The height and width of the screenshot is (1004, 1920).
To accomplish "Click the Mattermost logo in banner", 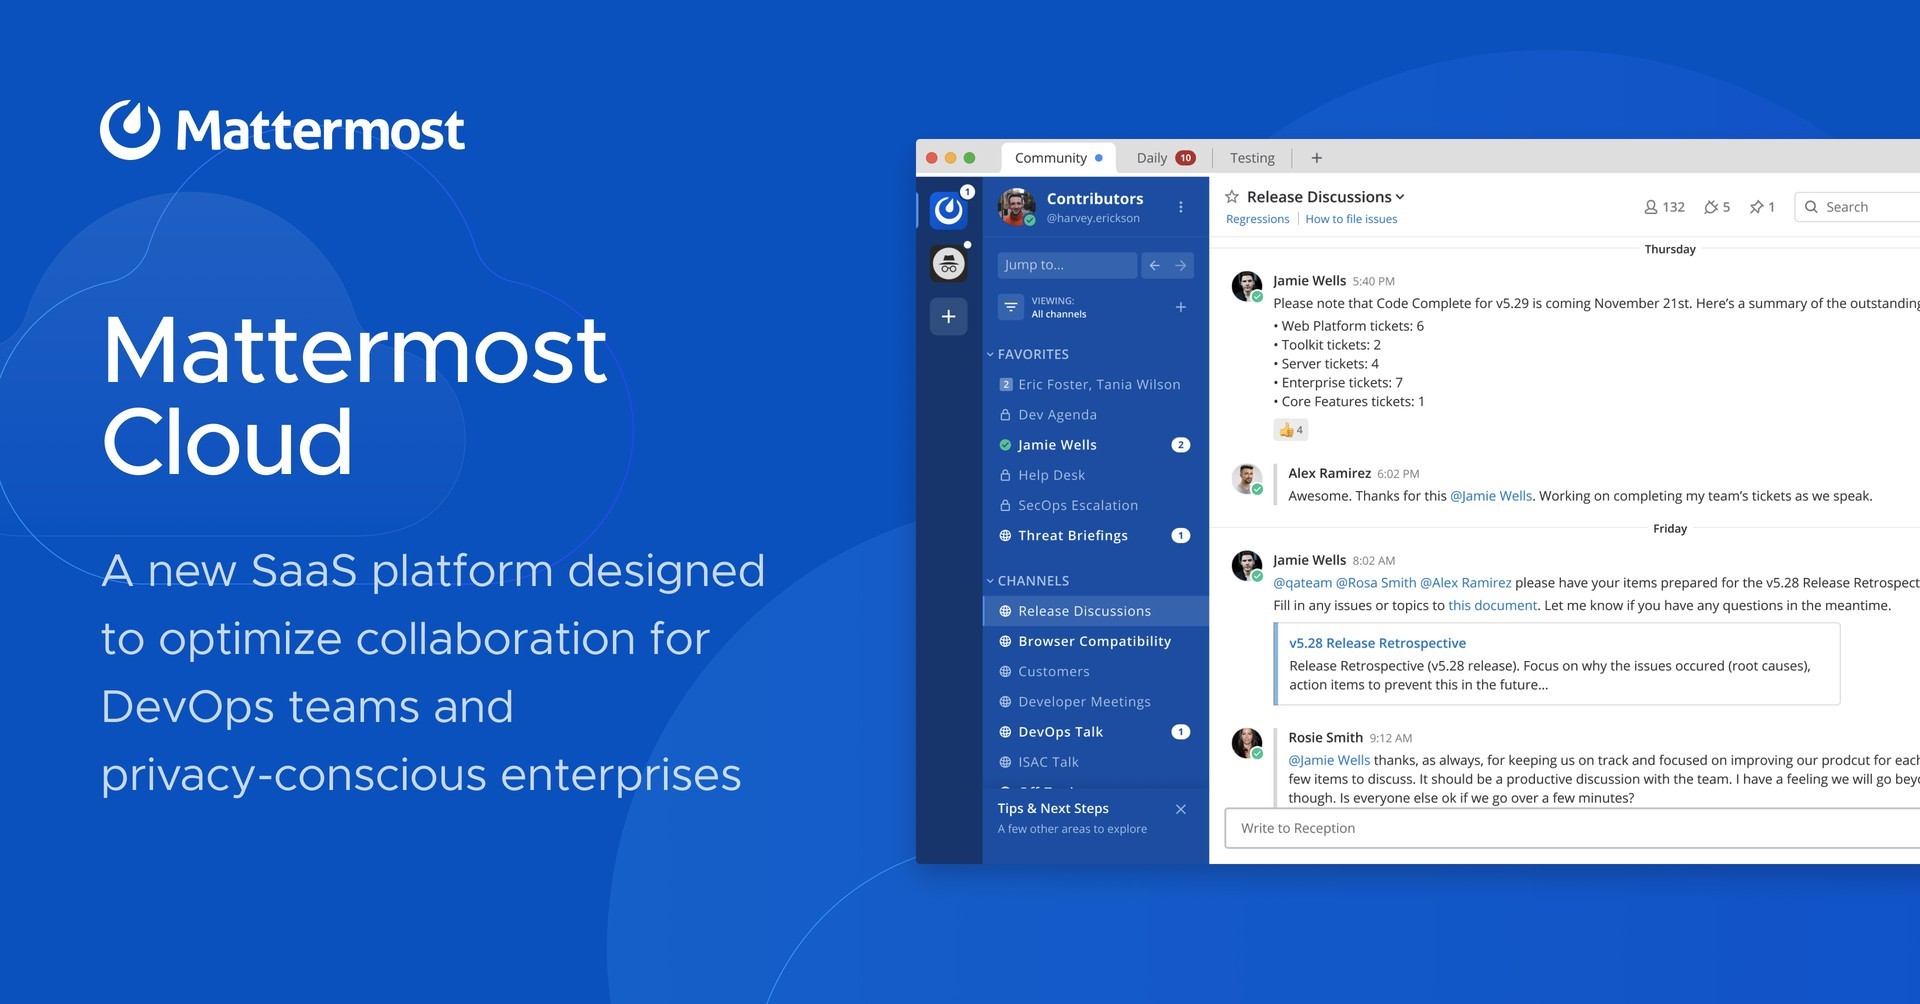I will [x=282, y=130].
